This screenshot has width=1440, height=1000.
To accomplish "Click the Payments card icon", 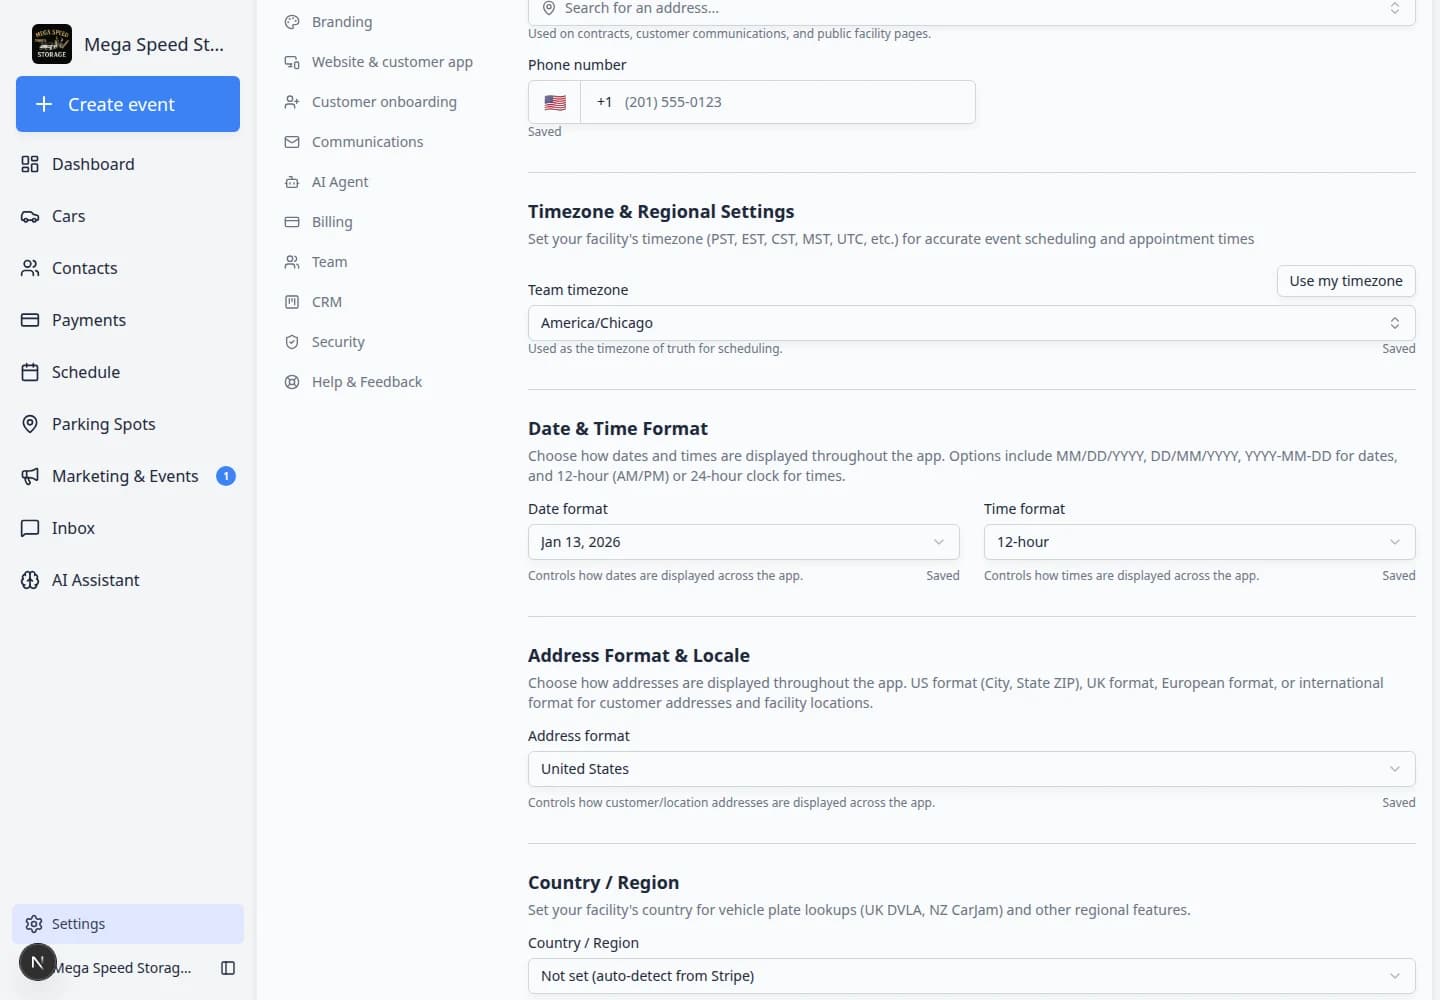I will (x=30, y=320).
